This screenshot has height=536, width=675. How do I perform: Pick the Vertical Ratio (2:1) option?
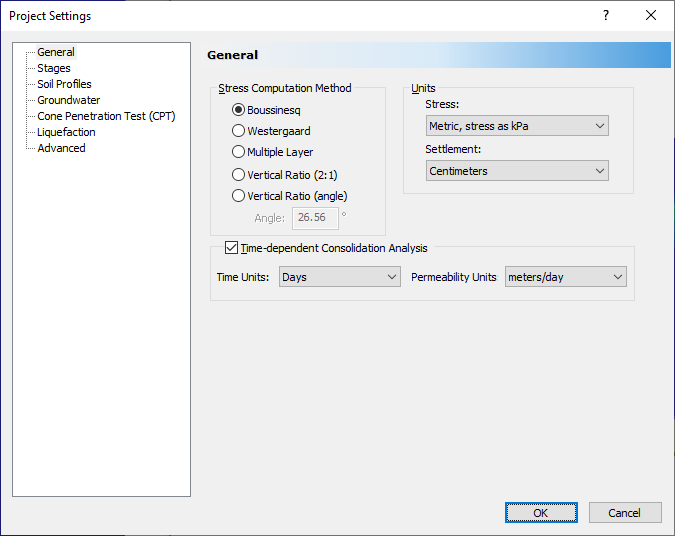tap(238, 174)
